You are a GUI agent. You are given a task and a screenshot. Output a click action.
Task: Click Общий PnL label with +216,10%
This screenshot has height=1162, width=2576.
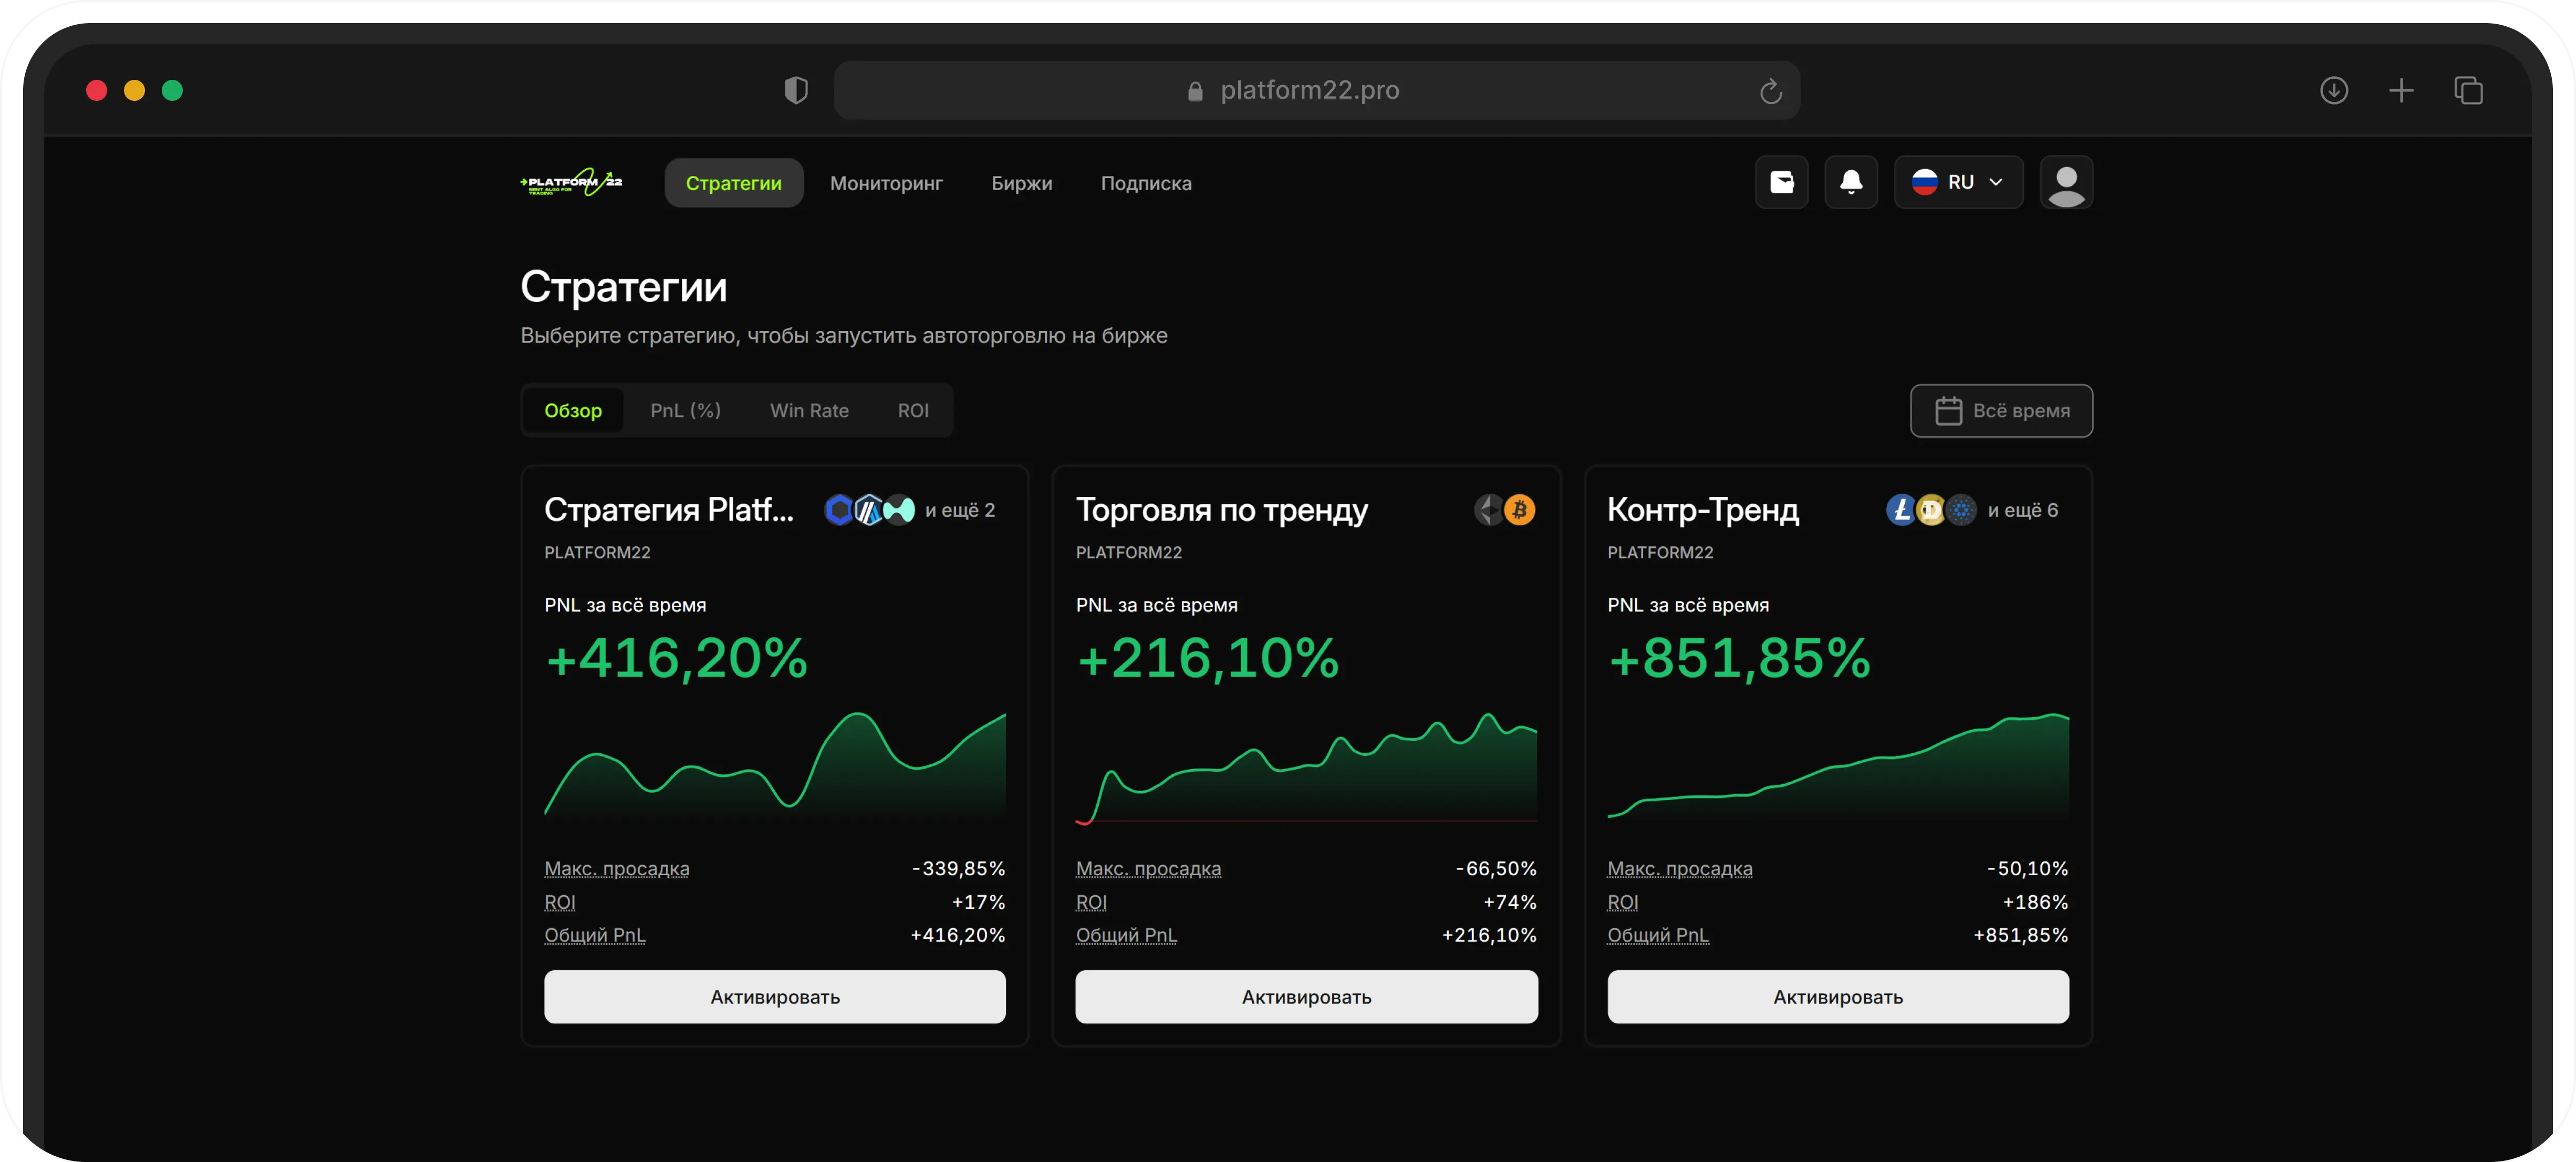[x=1126, y=935]
